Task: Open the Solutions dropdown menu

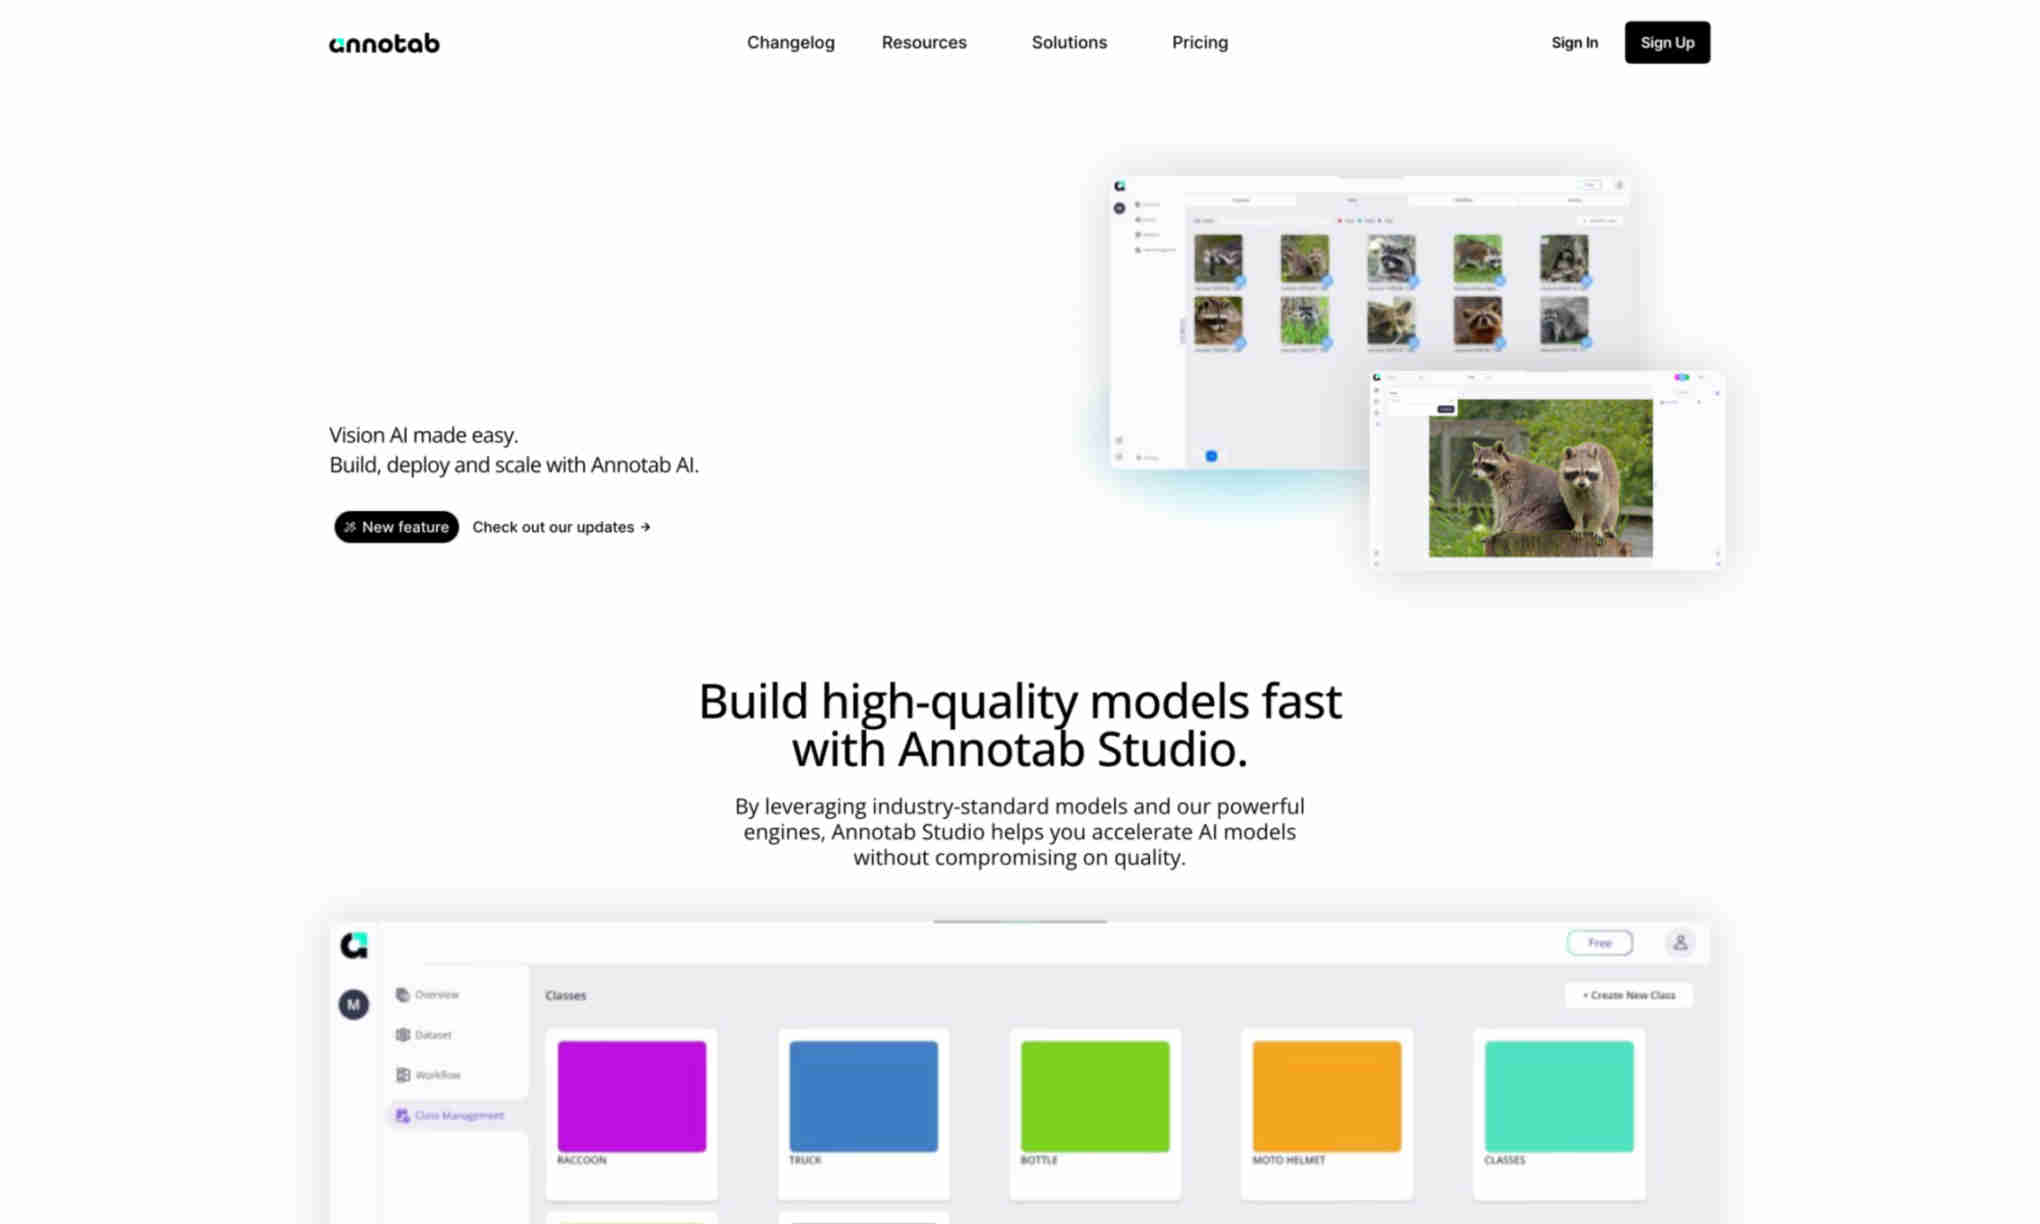Action: click(x=1070, y=42)
